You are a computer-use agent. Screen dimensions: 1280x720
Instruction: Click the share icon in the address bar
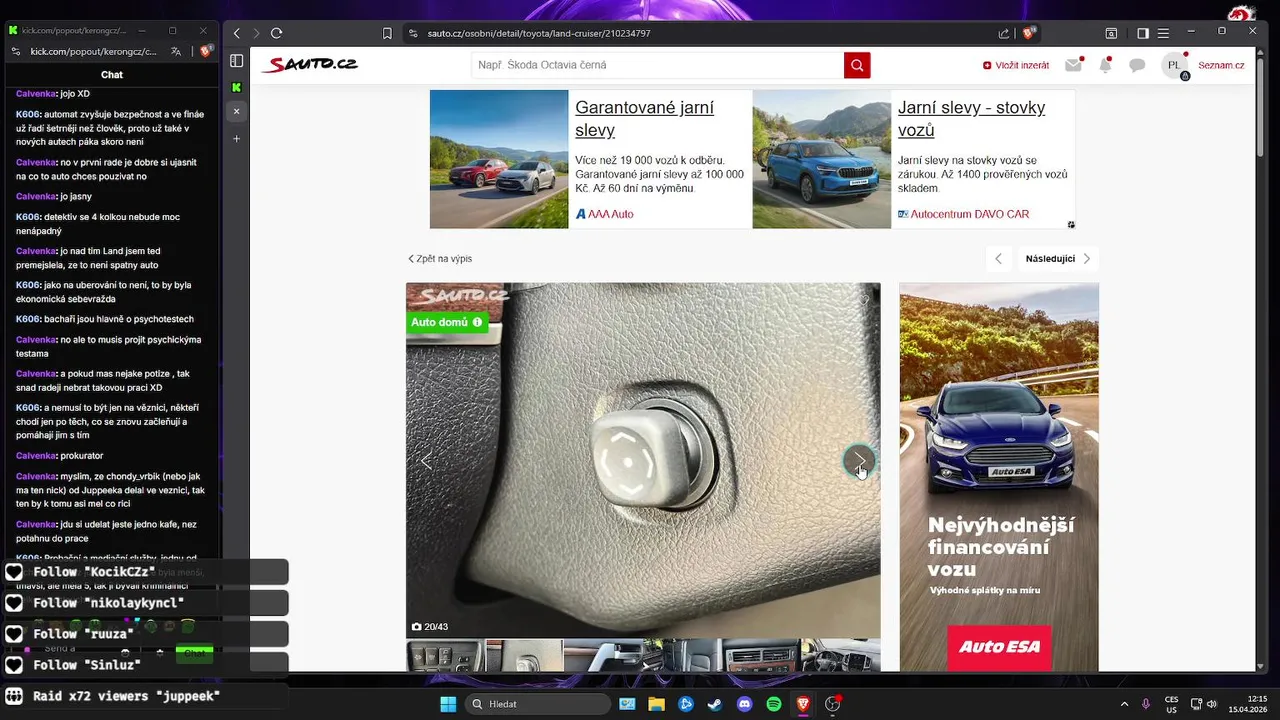click(1004, 33)
